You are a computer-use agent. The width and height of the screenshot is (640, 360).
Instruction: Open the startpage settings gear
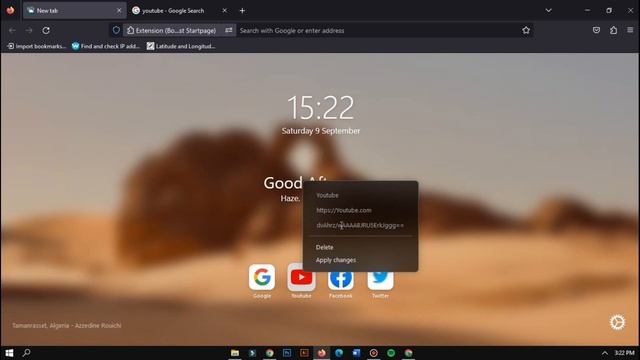point(617,322)
